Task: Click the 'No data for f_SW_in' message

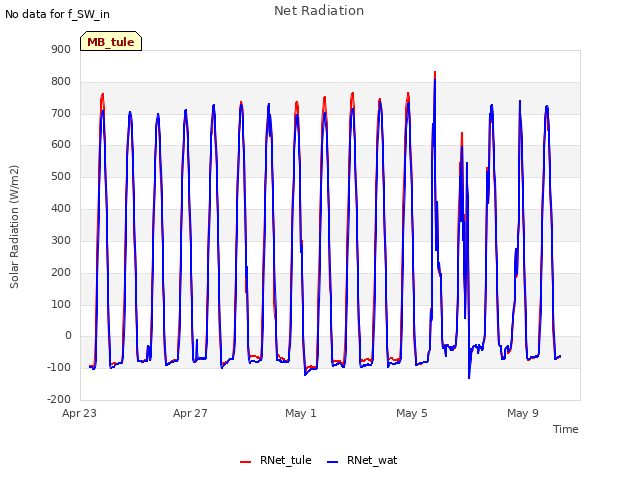Action: point(57,14)
